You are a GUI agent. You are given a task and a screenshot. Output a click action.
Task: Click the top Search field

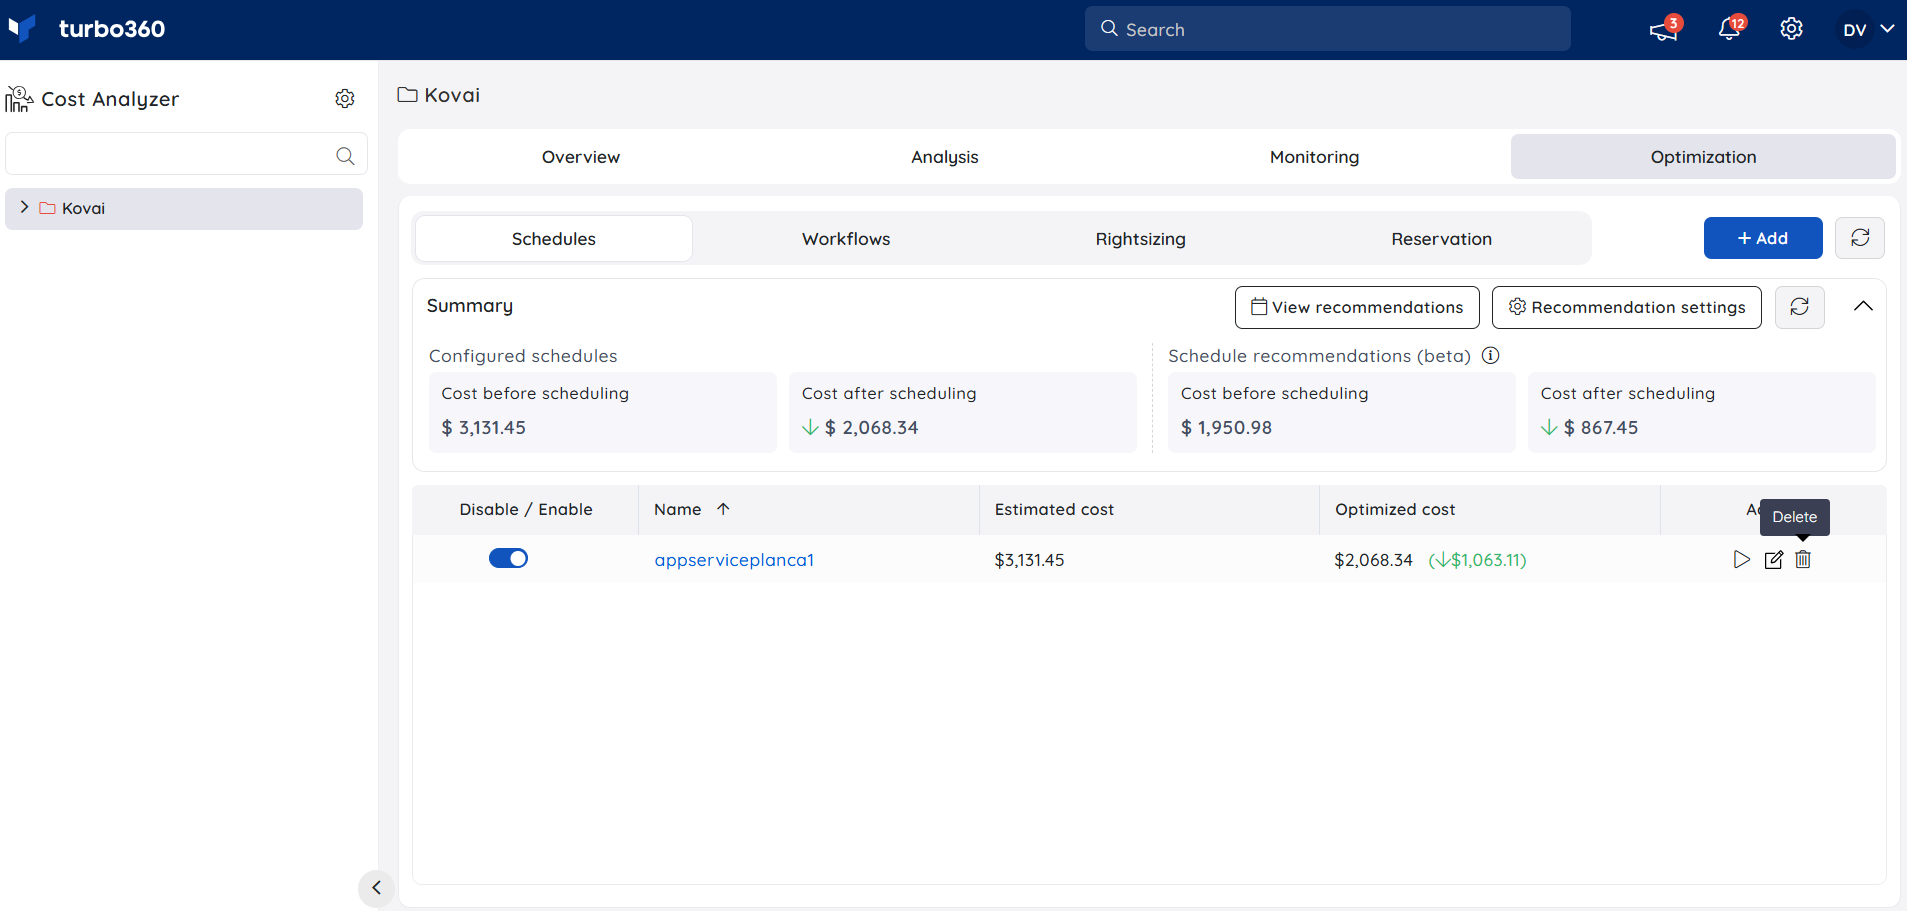pos(1327,29)
